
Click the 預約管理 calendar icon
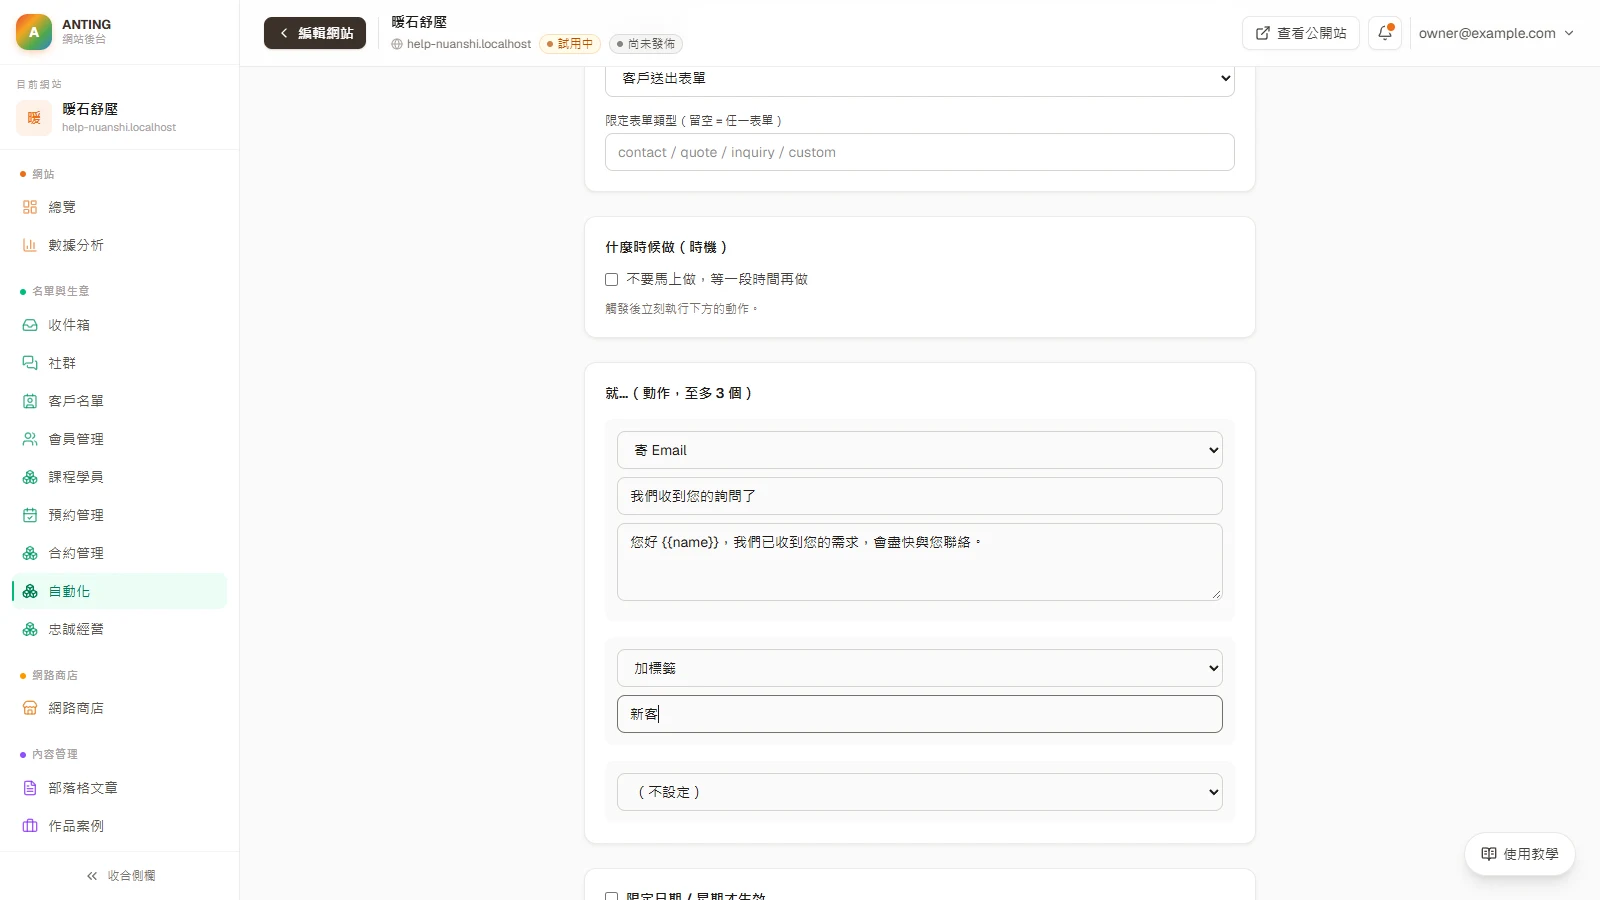coord(30,515)
